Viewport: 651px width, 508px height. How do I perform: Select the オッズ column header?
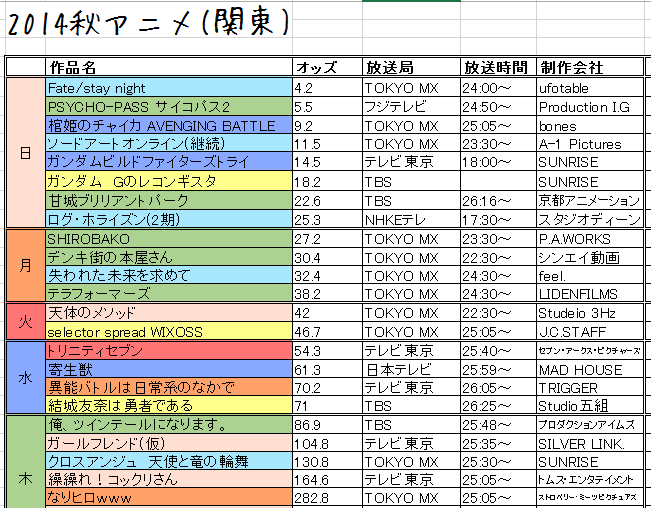coord(327,67)
